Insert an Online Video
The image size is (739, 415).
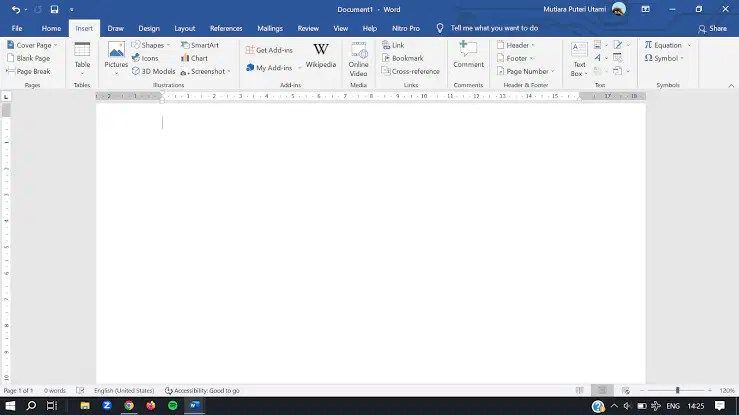[358, 59]
